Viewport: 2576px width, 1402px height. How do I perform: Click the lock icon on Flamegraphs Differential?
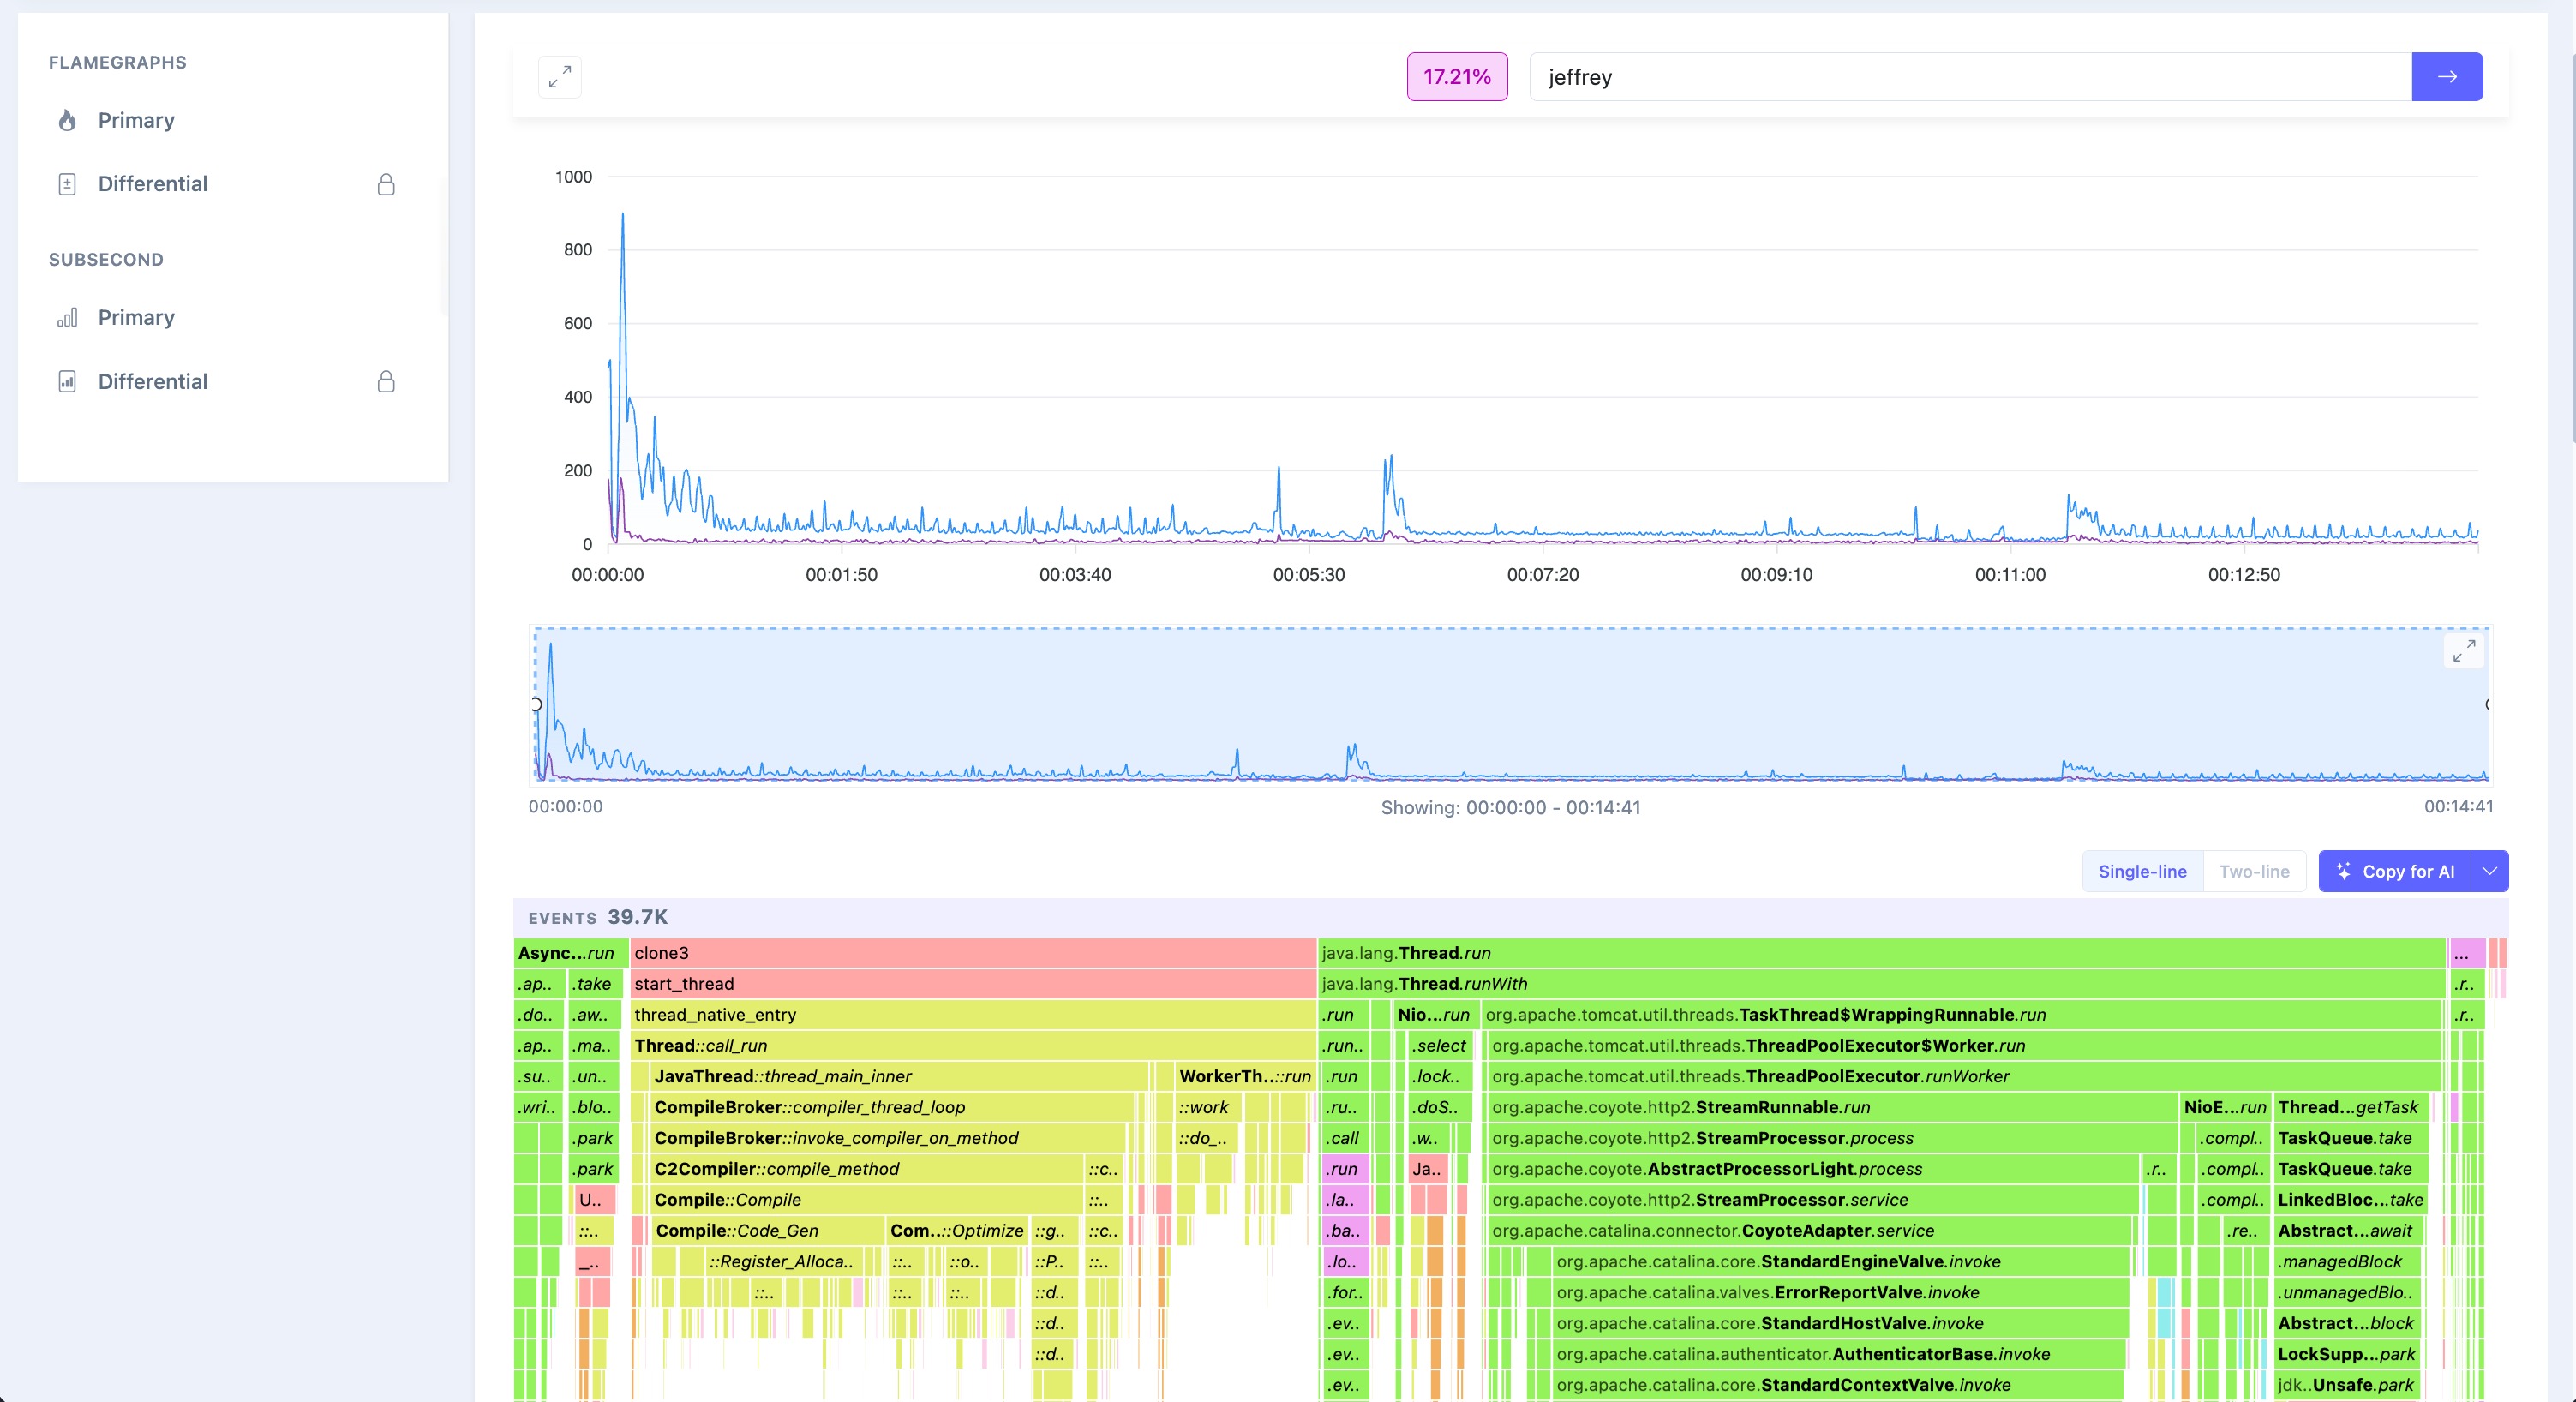[386, 184]
